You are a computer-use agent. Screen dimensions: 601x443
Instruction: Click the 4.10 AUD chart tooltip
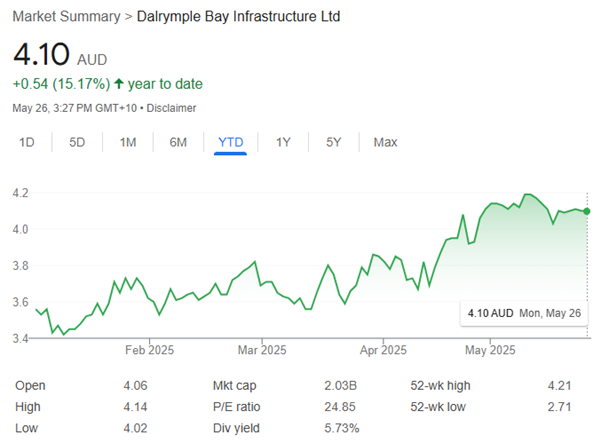[x=524, y=313]
